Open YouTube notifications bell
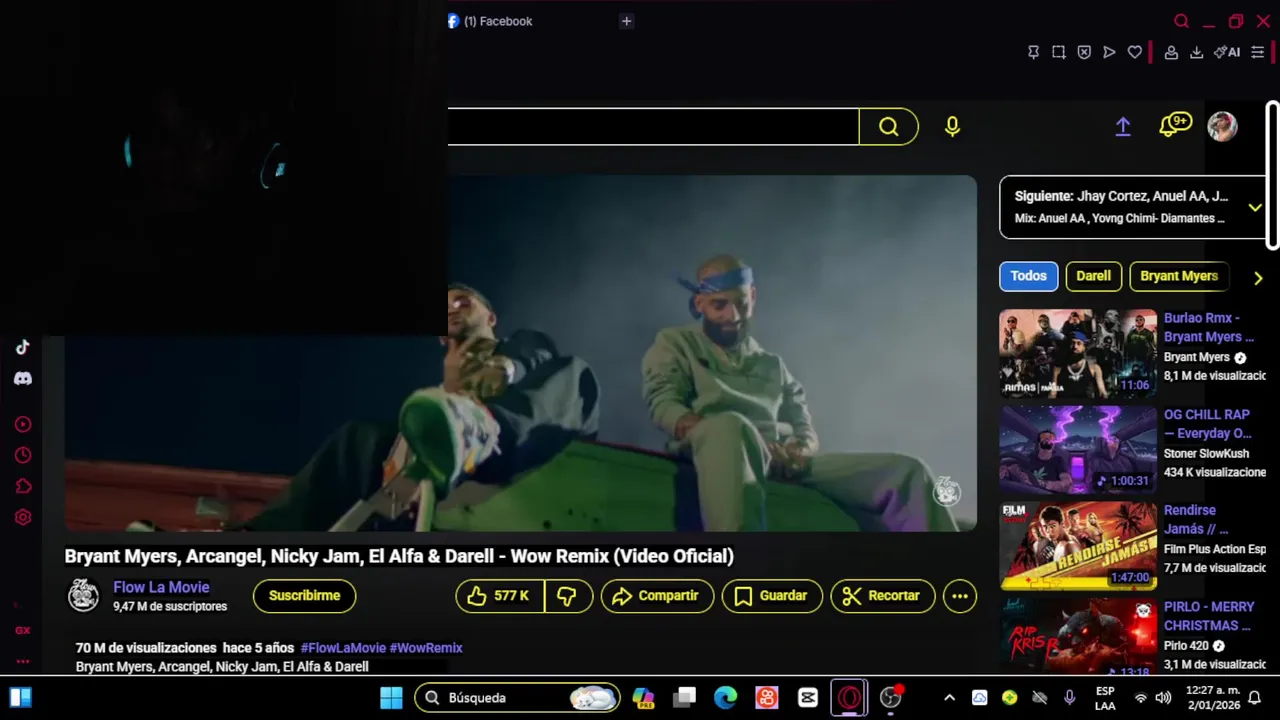The width and height of the screenshot is (1280, 720). (x=1174, y=125)
